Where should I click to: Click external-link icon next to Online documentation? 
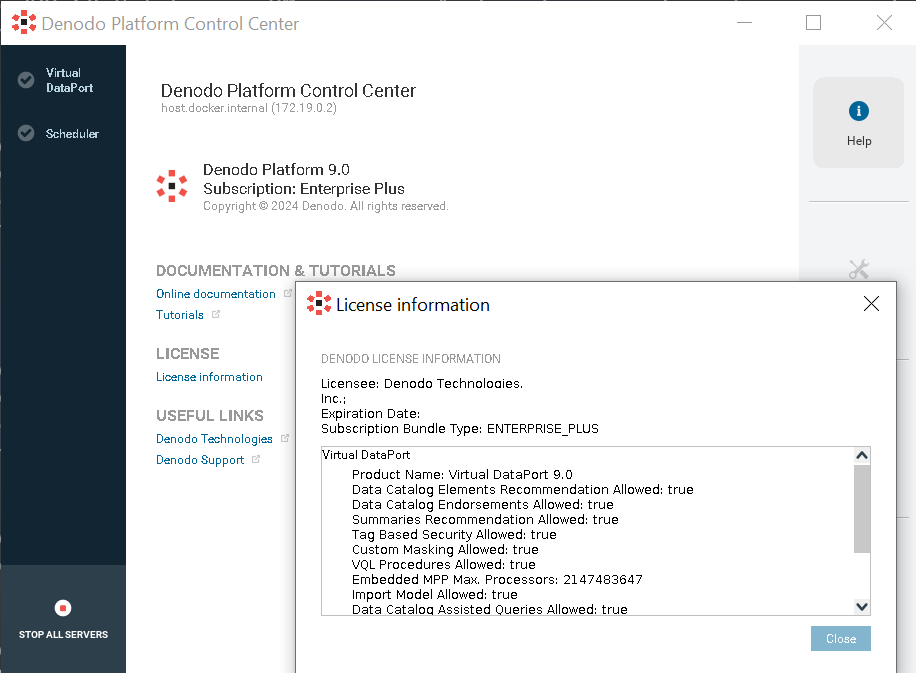click(287, 293)
